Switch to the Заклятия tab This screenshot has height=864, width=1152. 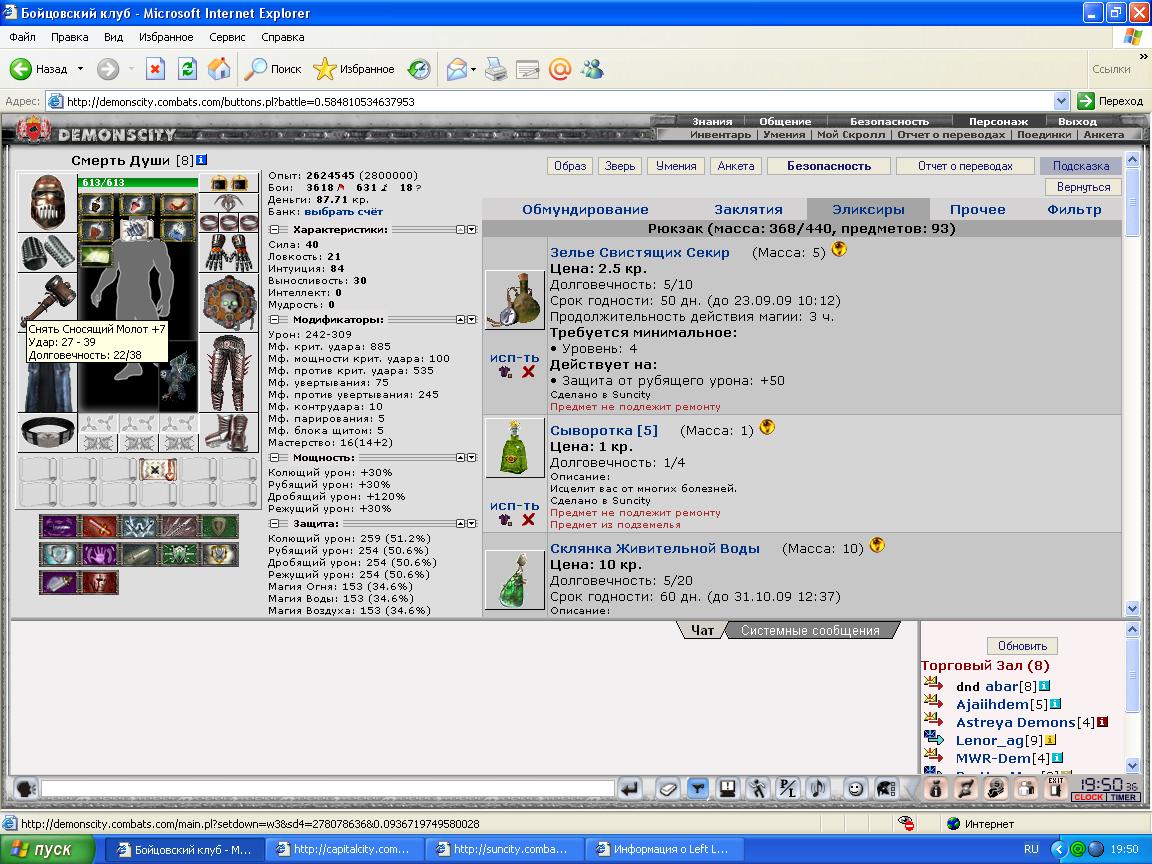[748, 209]
